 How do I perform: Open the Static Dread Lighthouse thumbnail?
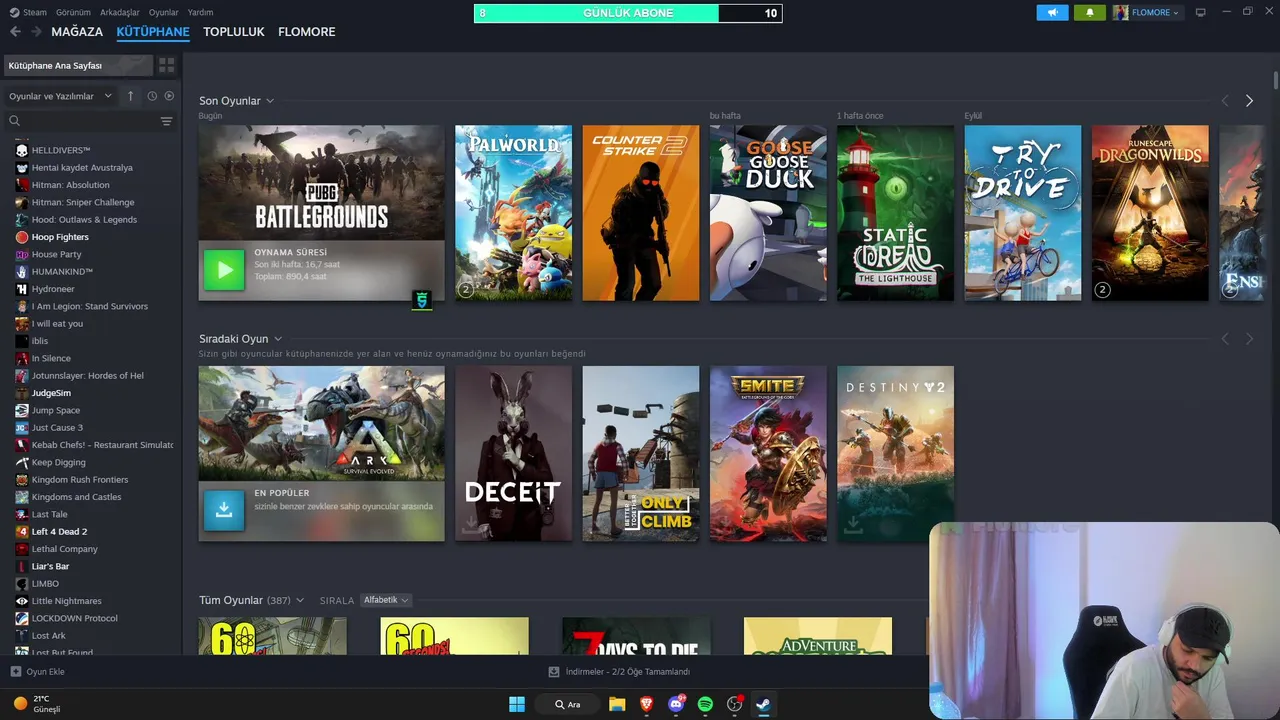[895, 213]
